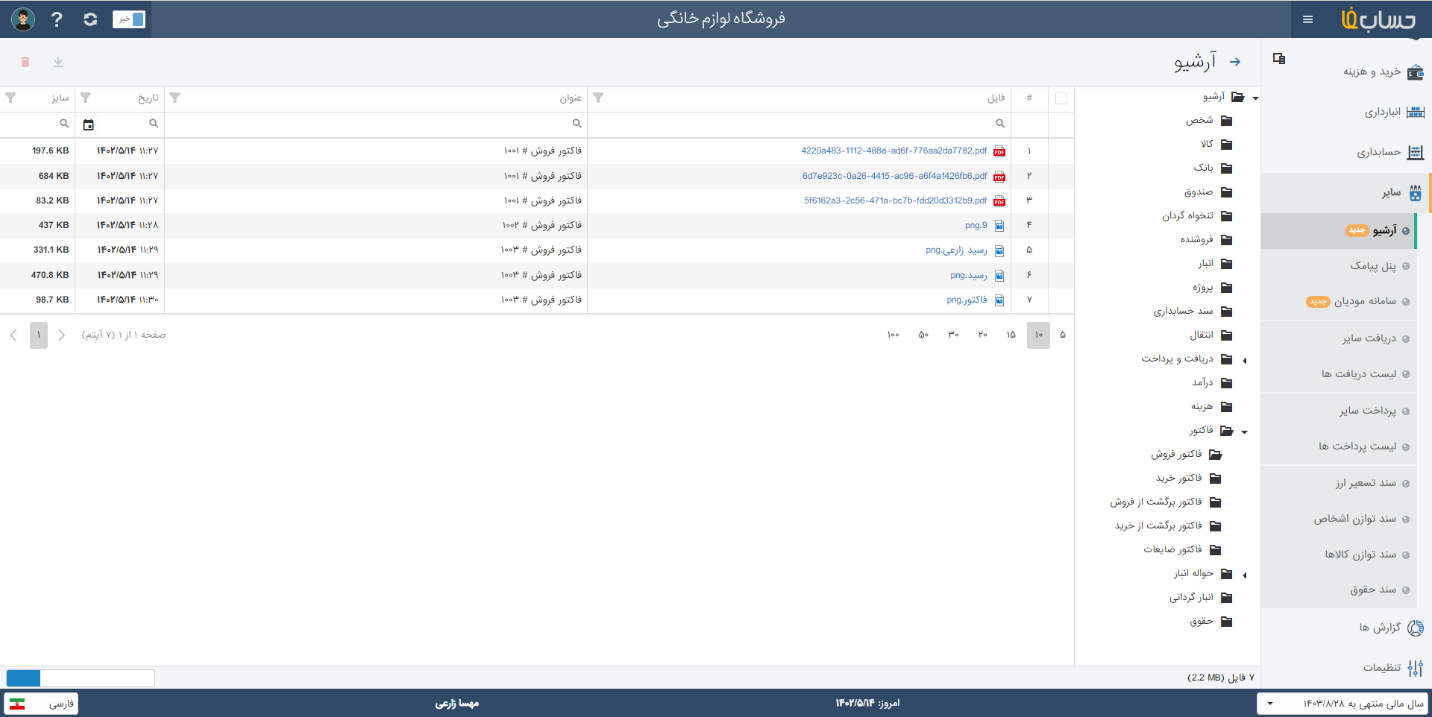Image resolution: width=1432 pixels, height=717 pixels.
Task: Click the download arrow icon
Action: (58, 62)
